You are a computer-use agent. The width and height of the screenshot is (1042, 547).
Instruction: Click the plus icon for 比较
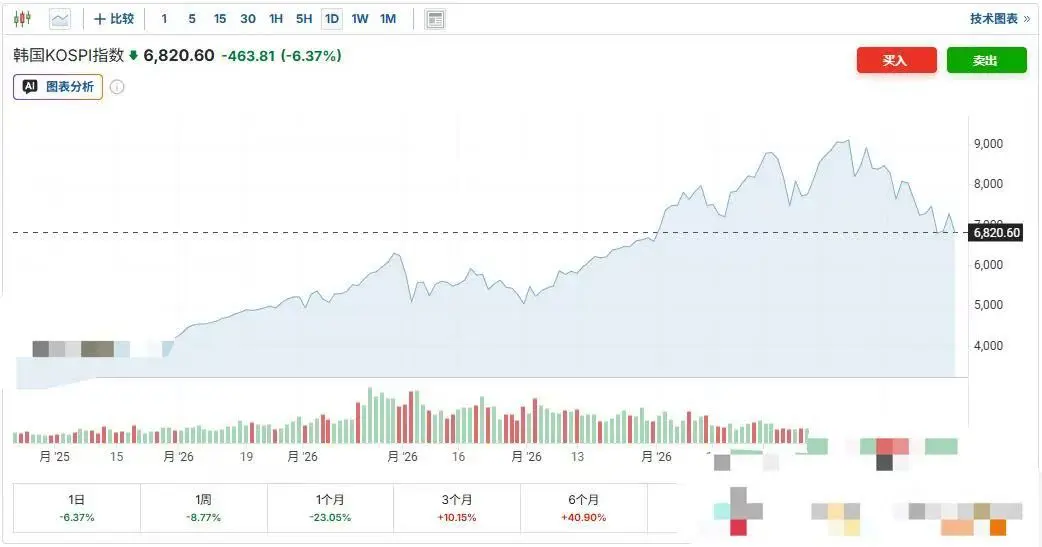[x=100, y=19]
